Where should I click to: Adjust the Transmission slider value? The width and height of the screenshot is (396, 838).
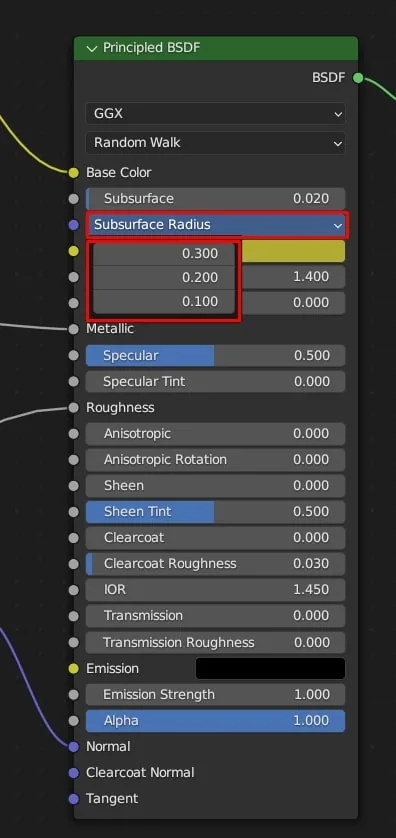[x=215, y=616]
